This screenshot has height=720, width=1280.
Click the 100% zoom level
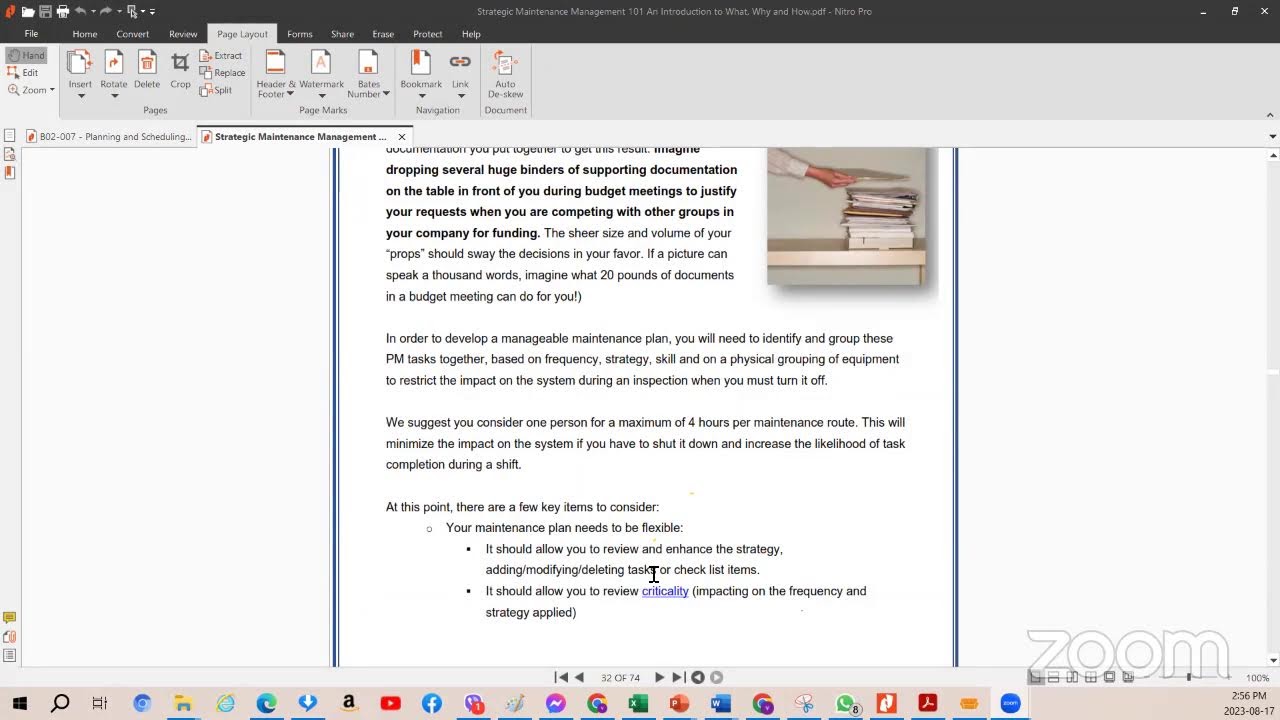[1257, 678]
